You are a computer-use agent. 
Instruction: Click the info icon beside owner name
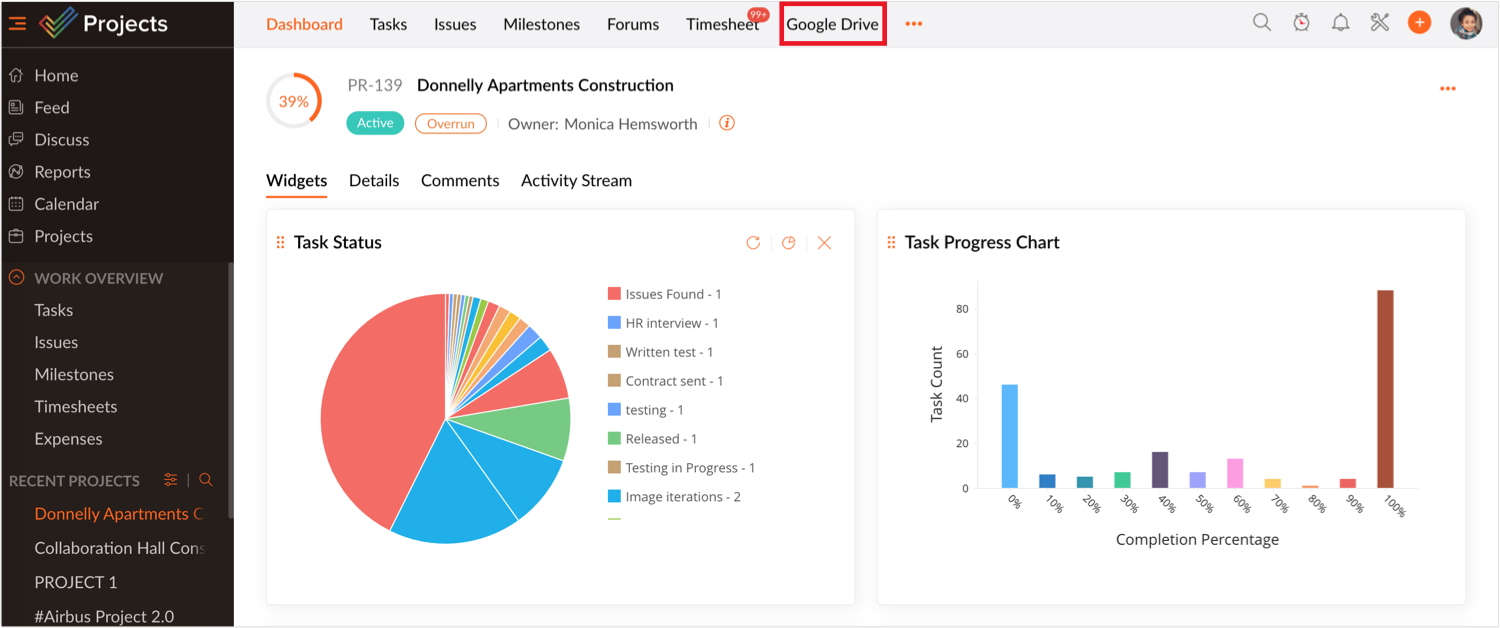pyautogui.click(x=727, y=123)
